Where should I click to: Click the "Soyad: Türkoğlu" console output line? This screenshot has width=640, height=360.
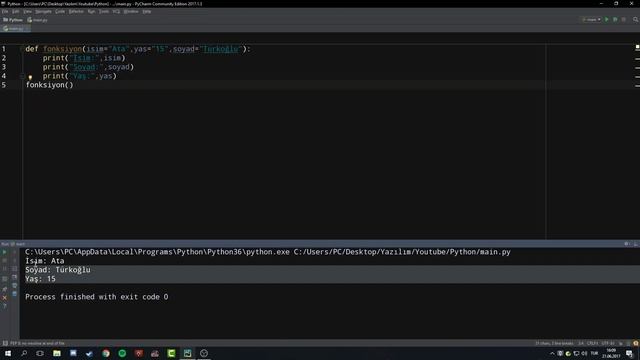[58, 270]
